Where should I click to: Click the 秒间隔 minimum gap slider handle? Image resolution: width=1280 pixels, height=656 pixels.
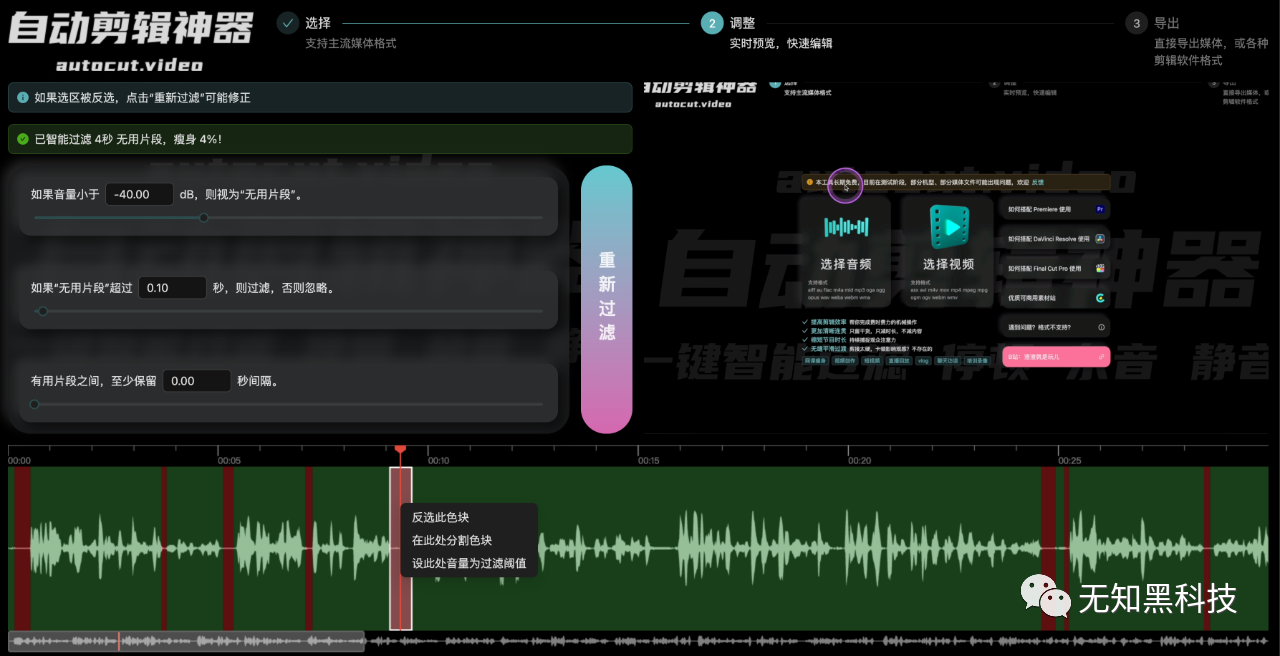34,404
